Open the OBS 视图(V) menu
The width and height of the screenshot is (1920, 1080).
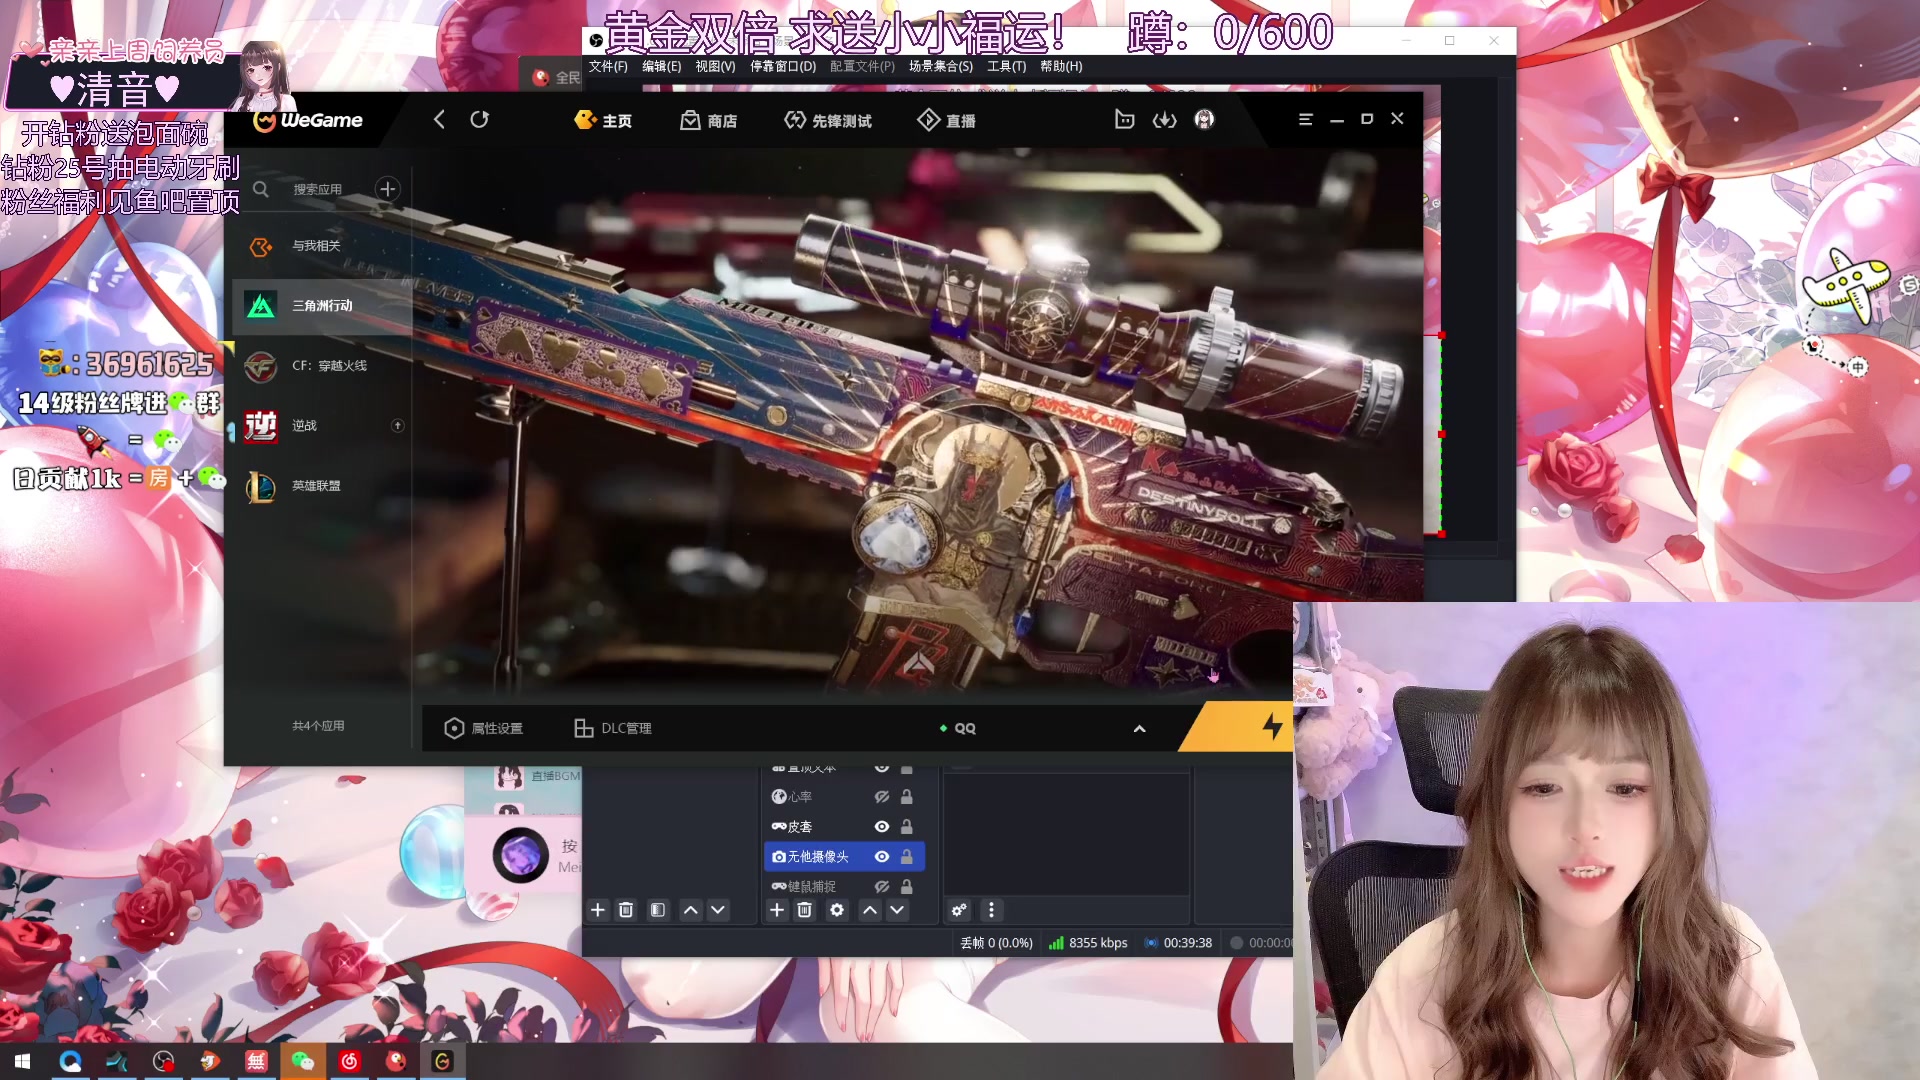pyautogui.click(x=715, y=67)
